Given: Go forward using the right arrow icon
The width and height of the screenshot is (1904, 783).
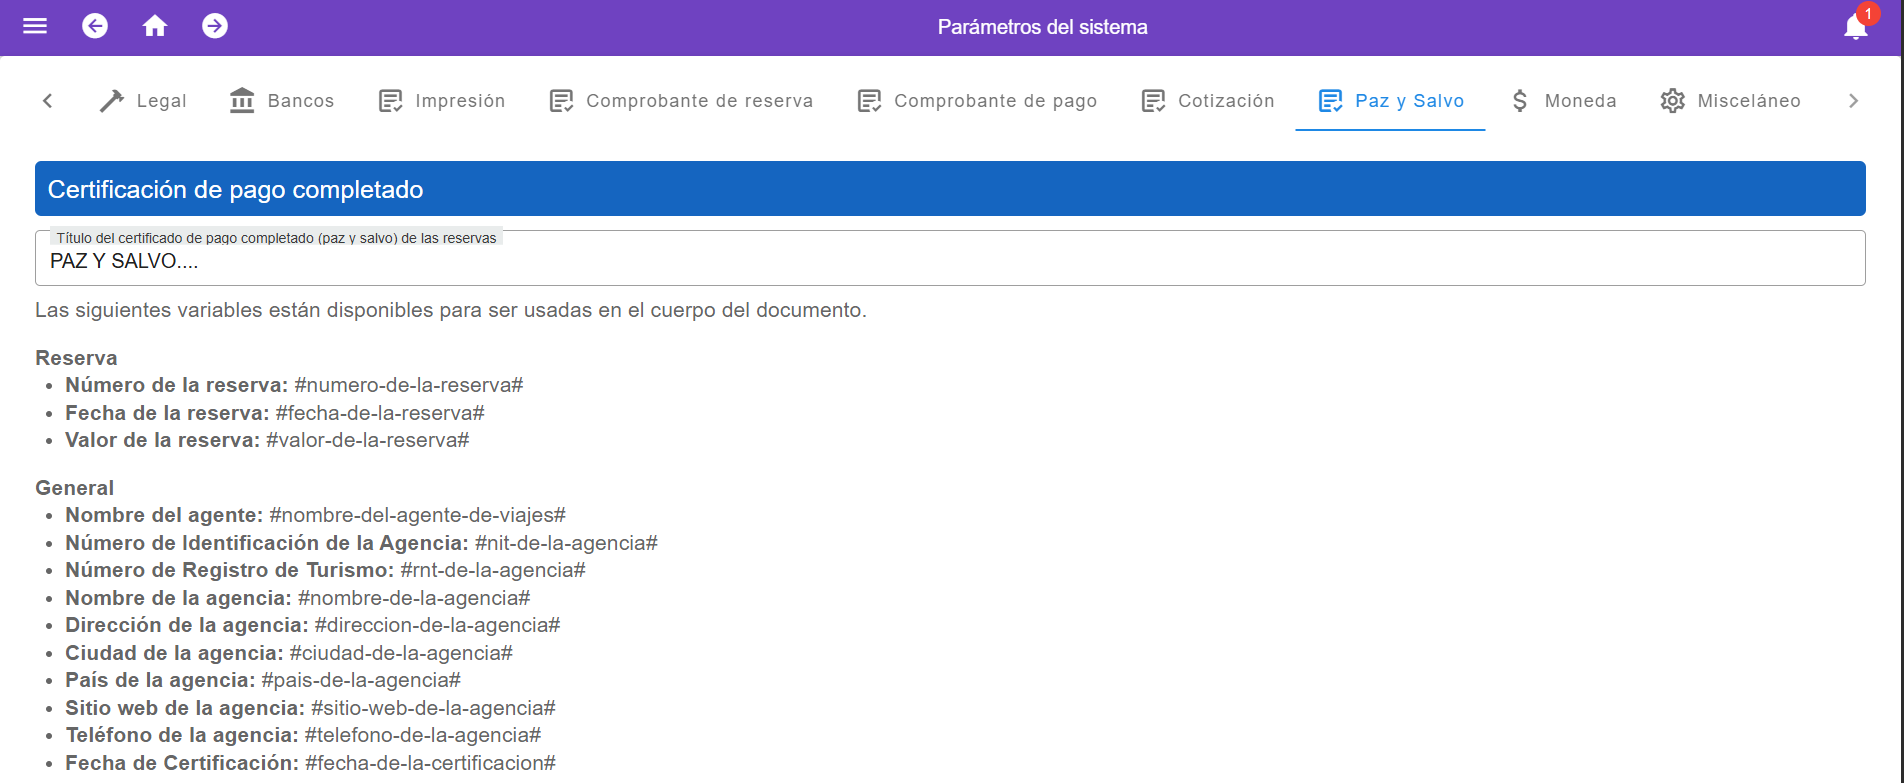Looking at the screenshot, I should click(x=215, y=26).
